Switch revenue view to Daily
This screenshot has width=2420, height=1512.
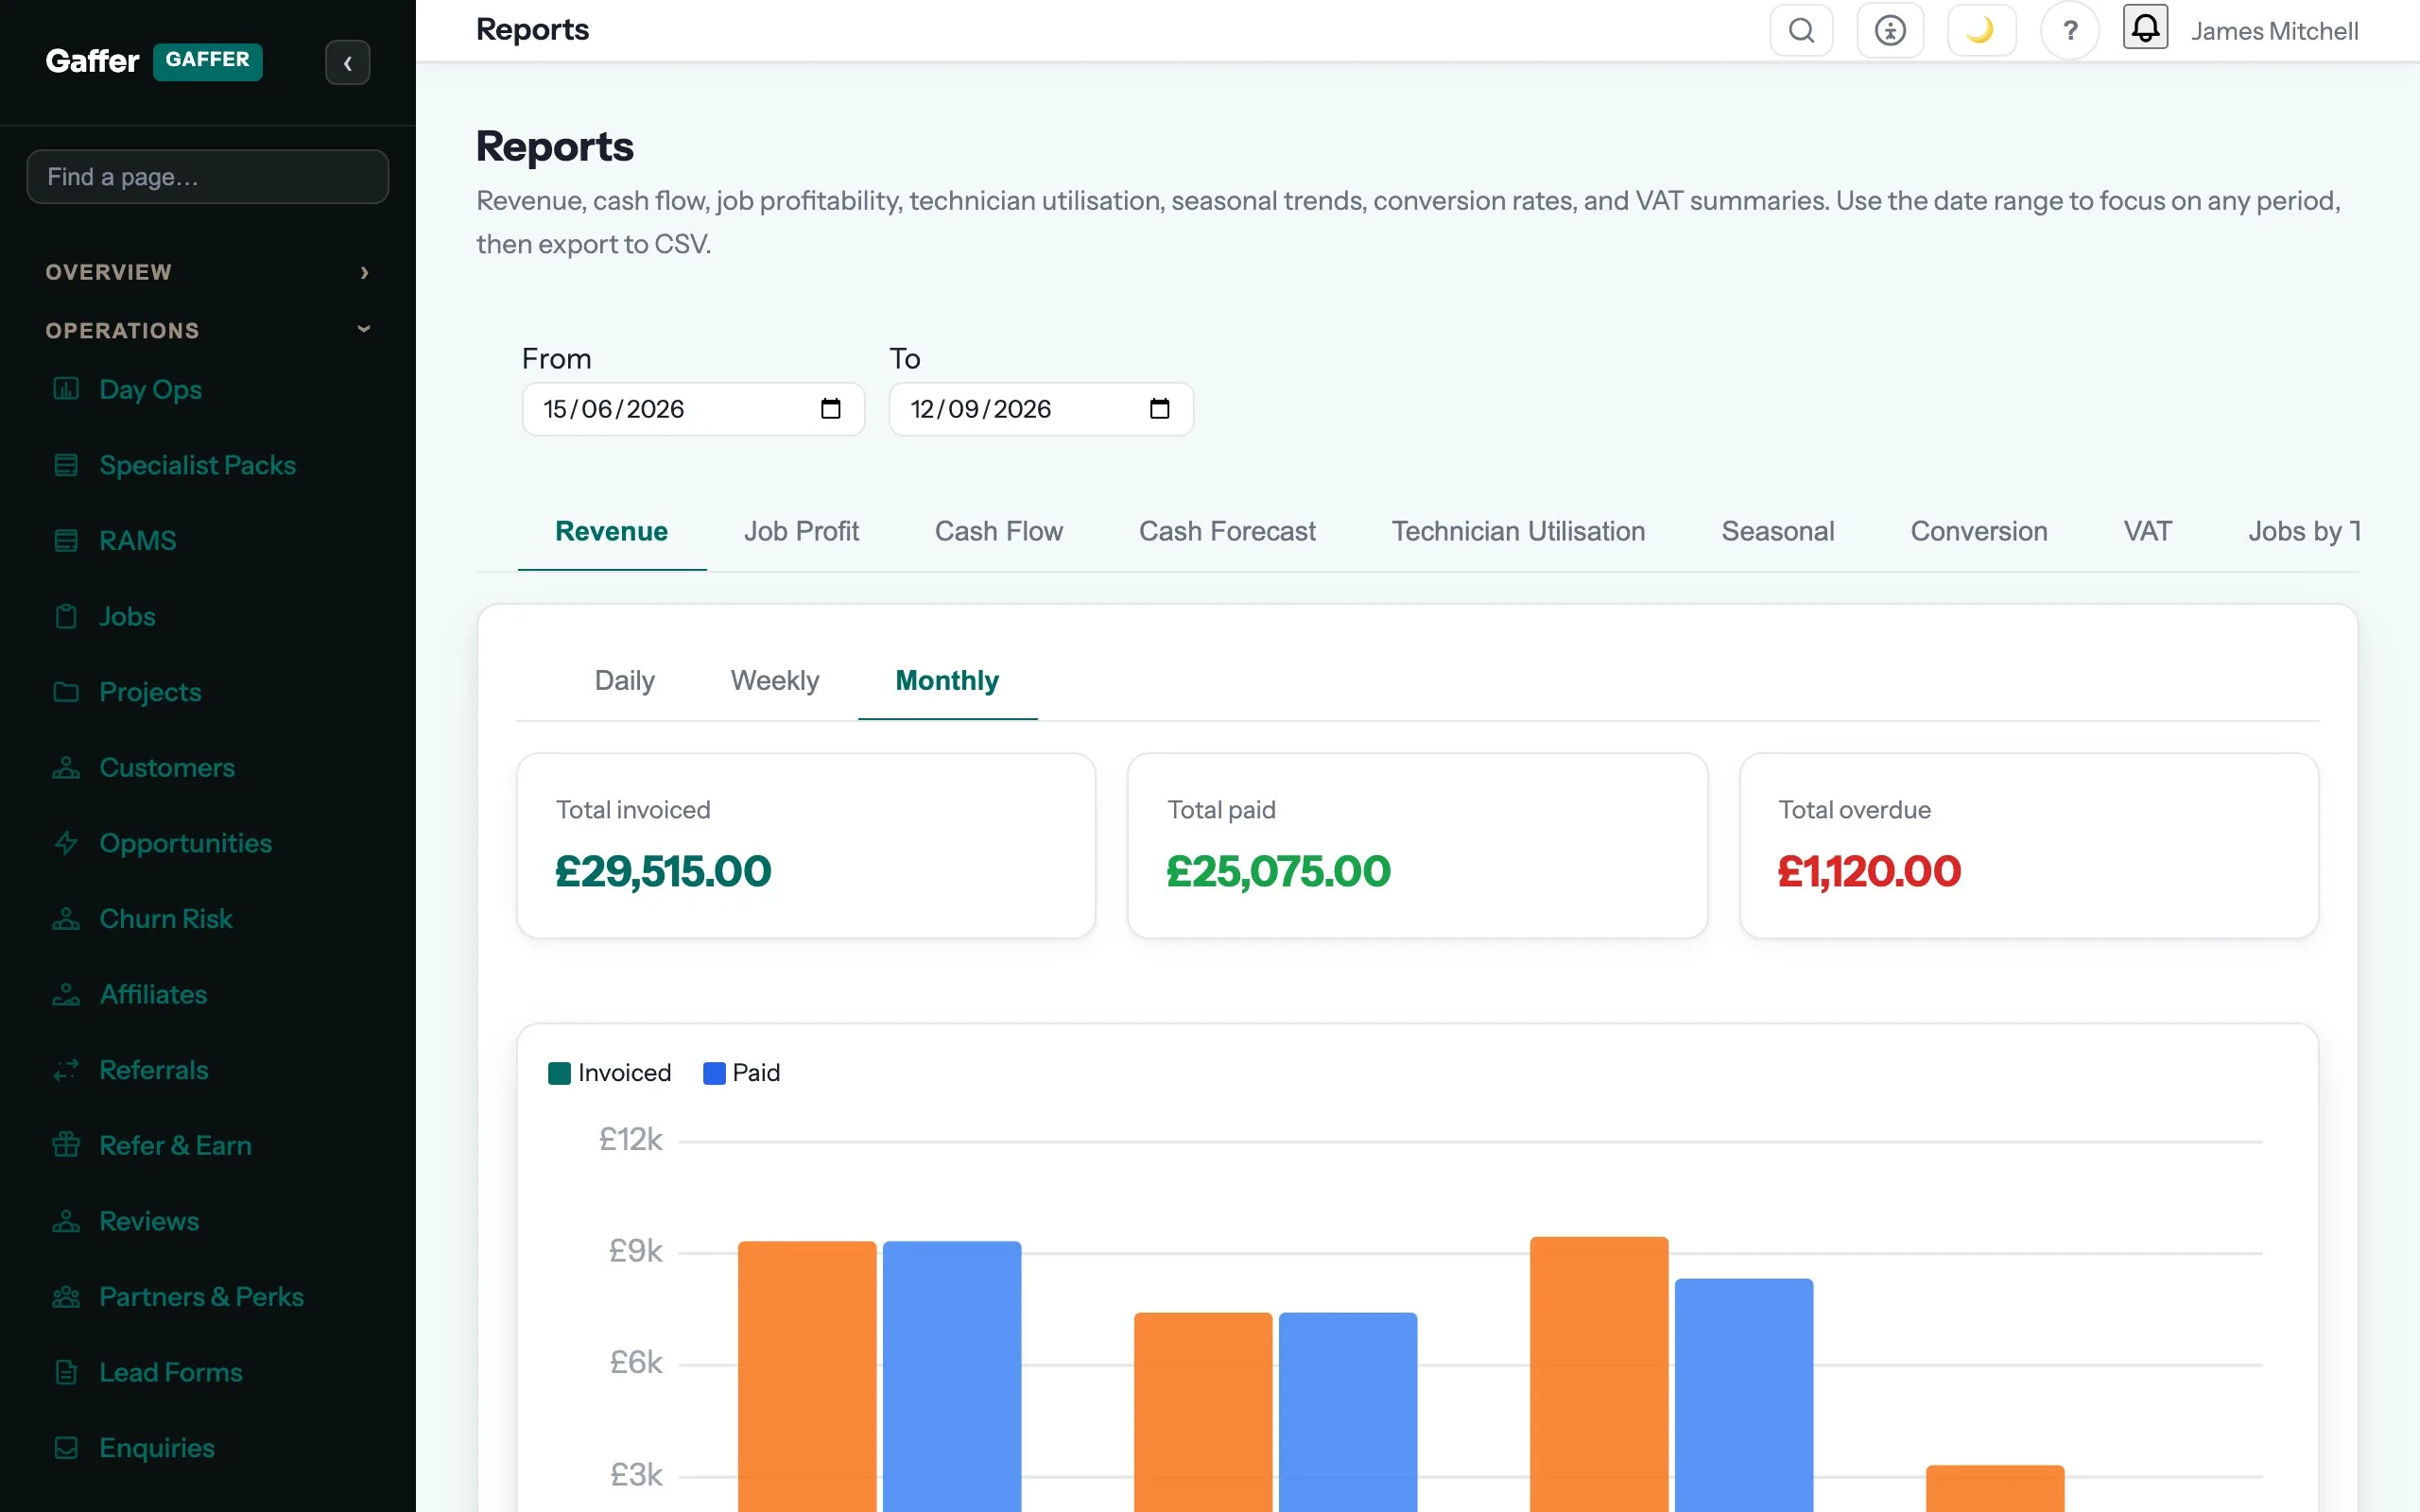[624, 681]
